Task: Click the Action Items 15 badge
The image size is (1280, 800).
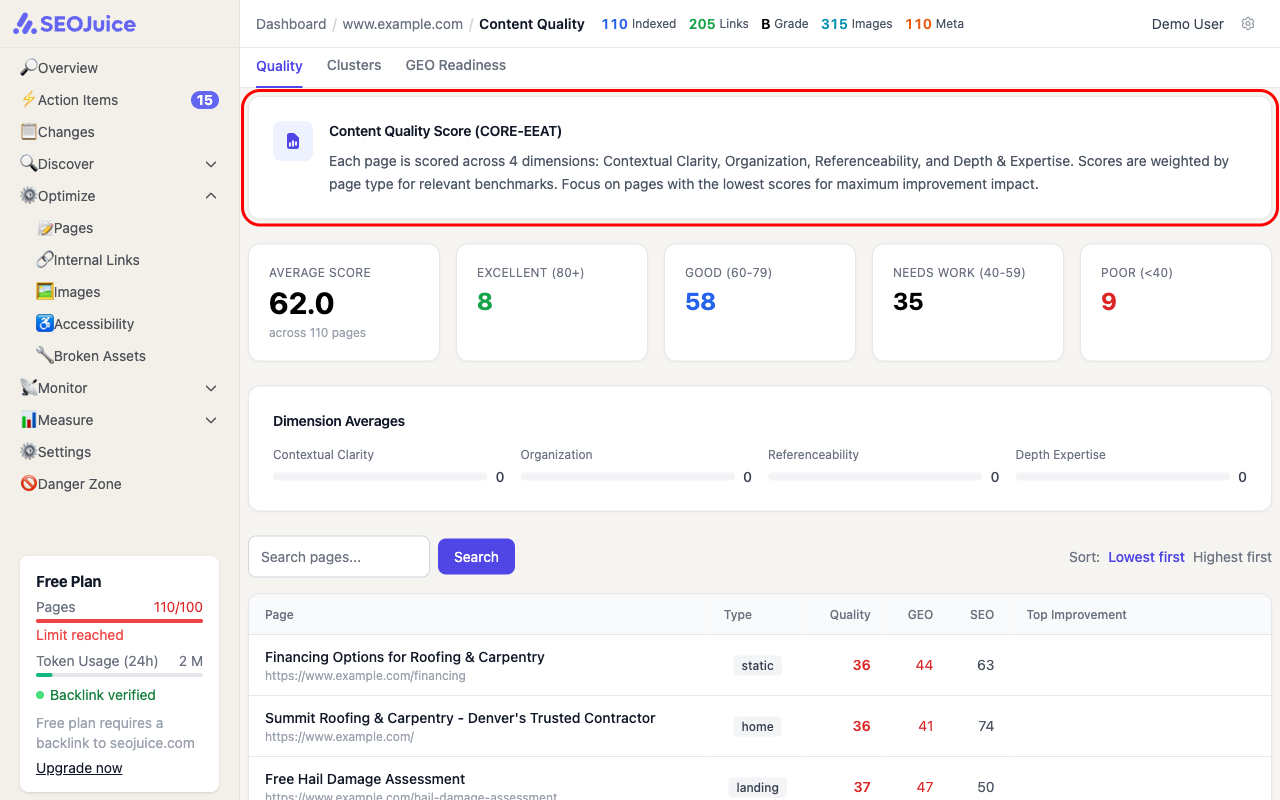Action: pyautogui.click(x=205, y=100)
